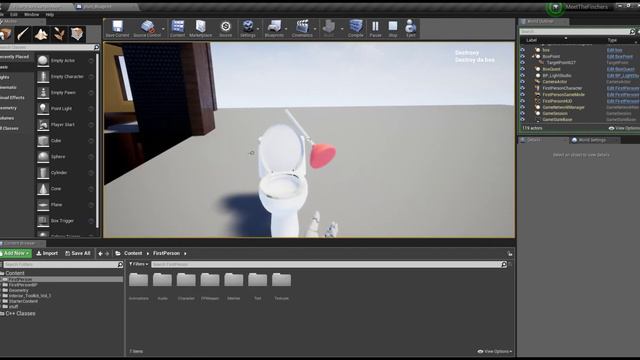Screen dimensions: 640x360
Task: Open the Edit menu
Action: (x=14, y=14)
